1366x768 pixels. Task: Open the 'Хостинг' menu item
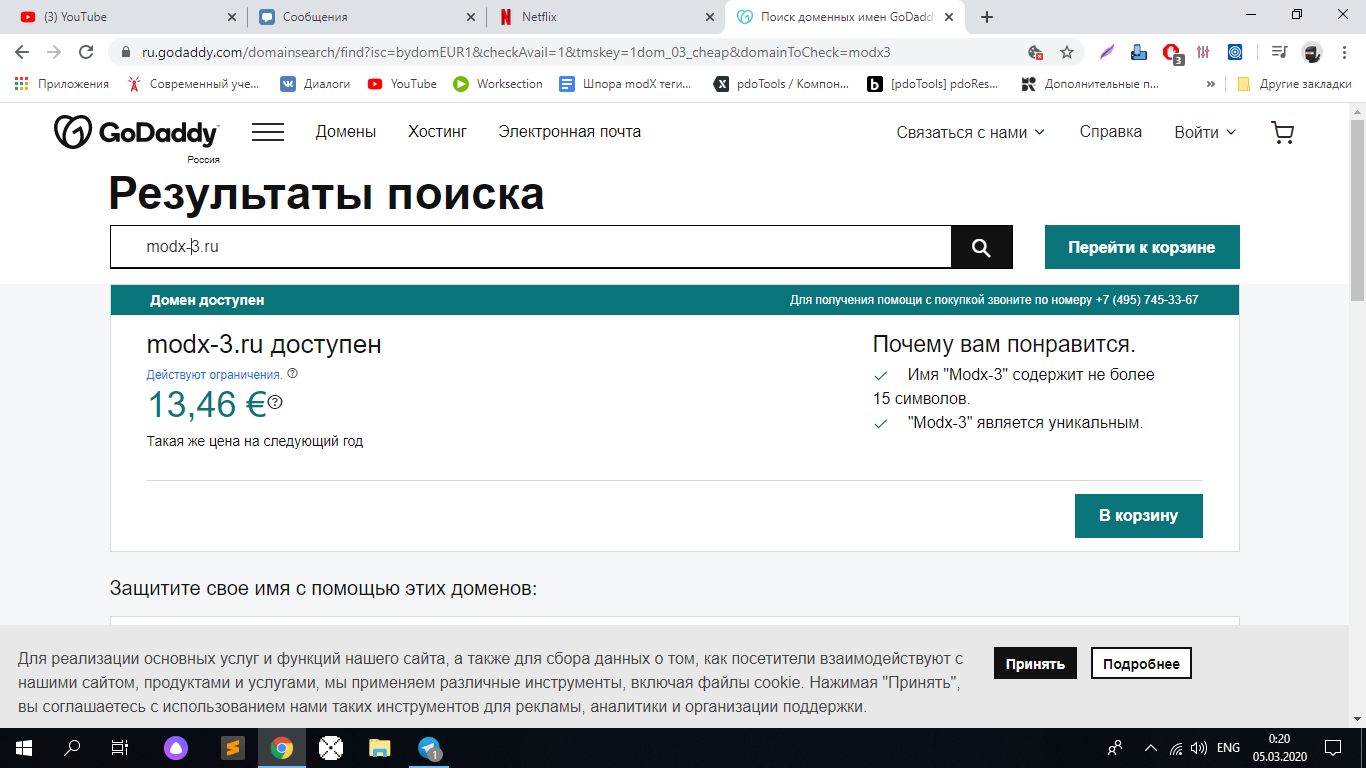(x=437, y=131)
